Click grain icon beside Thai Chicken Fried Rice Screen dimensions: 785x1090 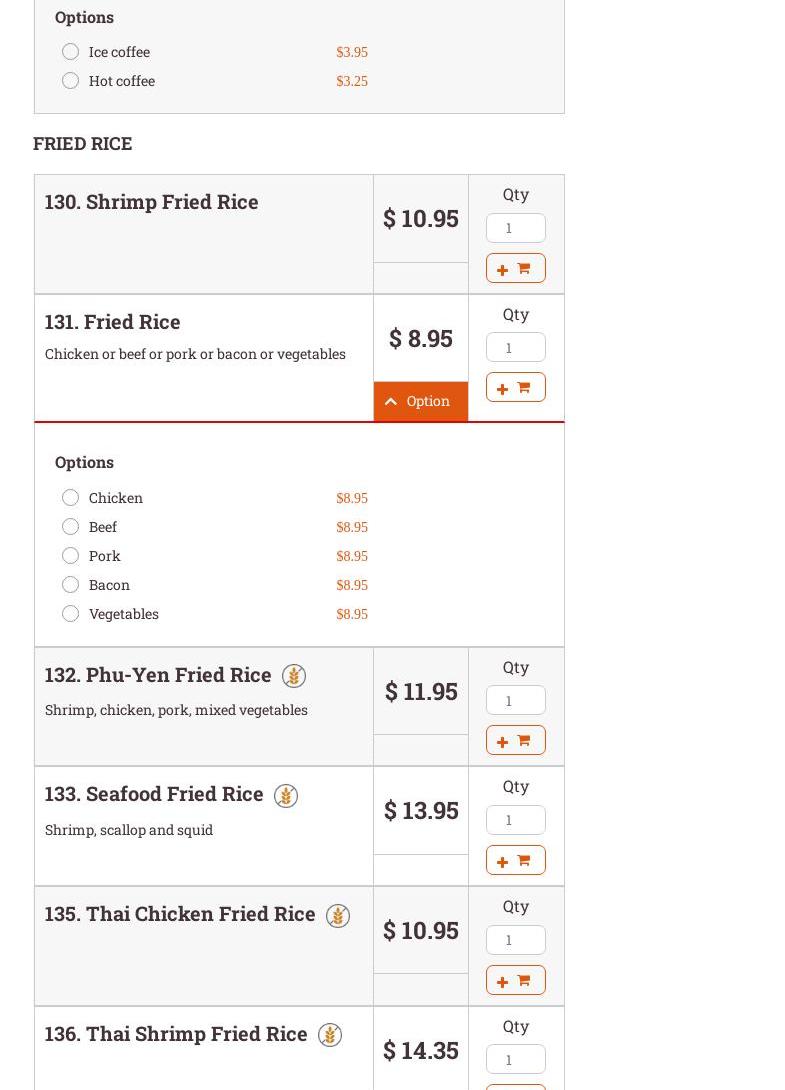(x=337, y=916)
